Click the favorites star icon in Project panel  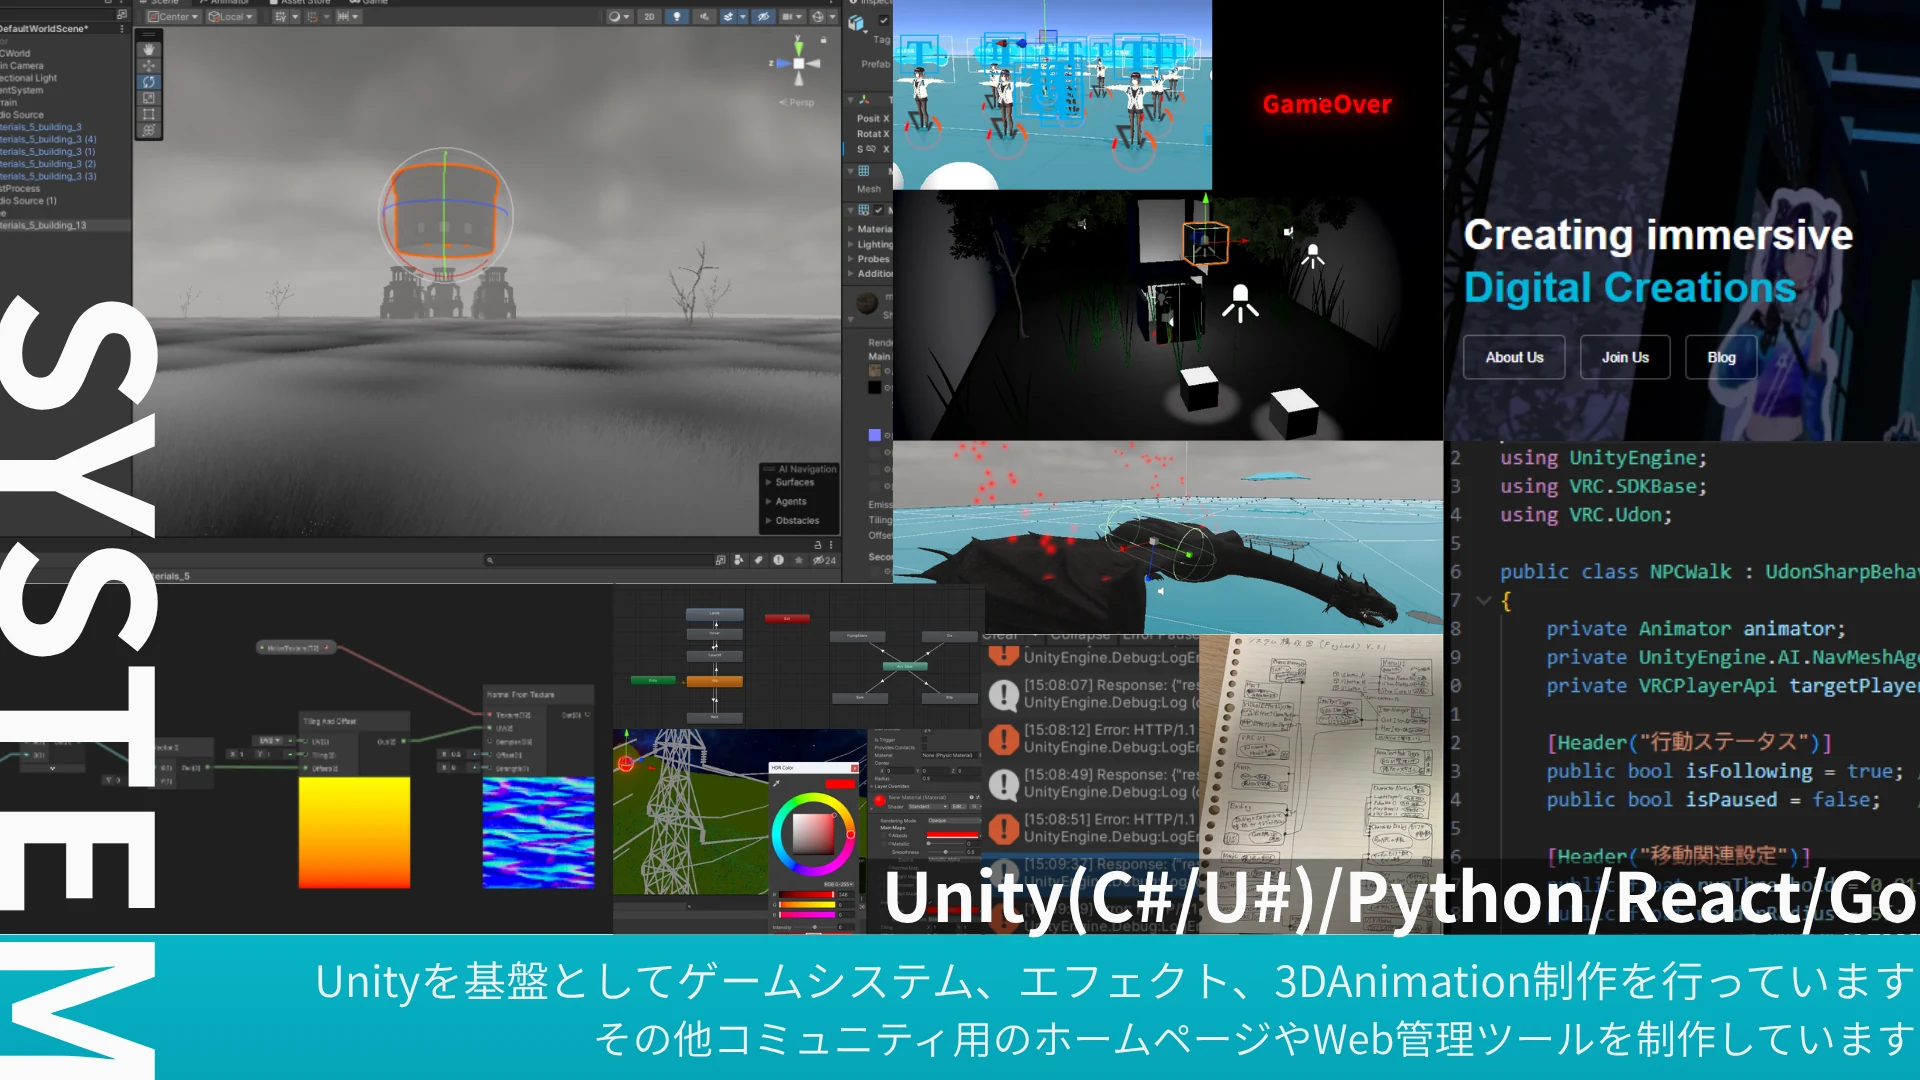(798, 560)
